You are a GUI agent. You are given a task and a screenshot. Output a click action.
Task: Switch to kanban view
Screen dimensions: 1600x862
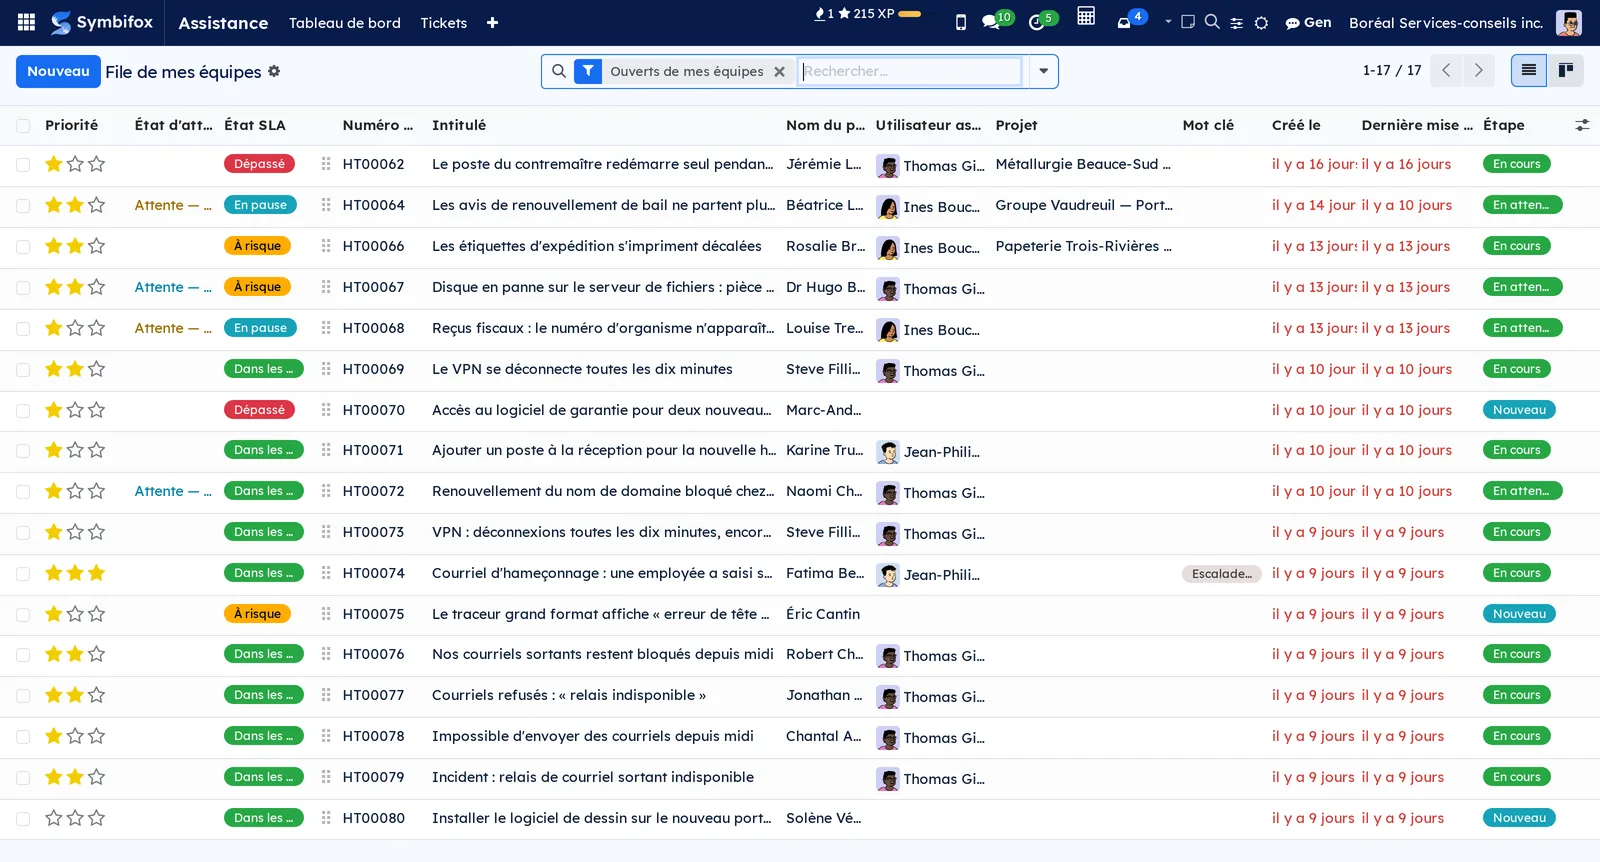[x=1566, y=70]
